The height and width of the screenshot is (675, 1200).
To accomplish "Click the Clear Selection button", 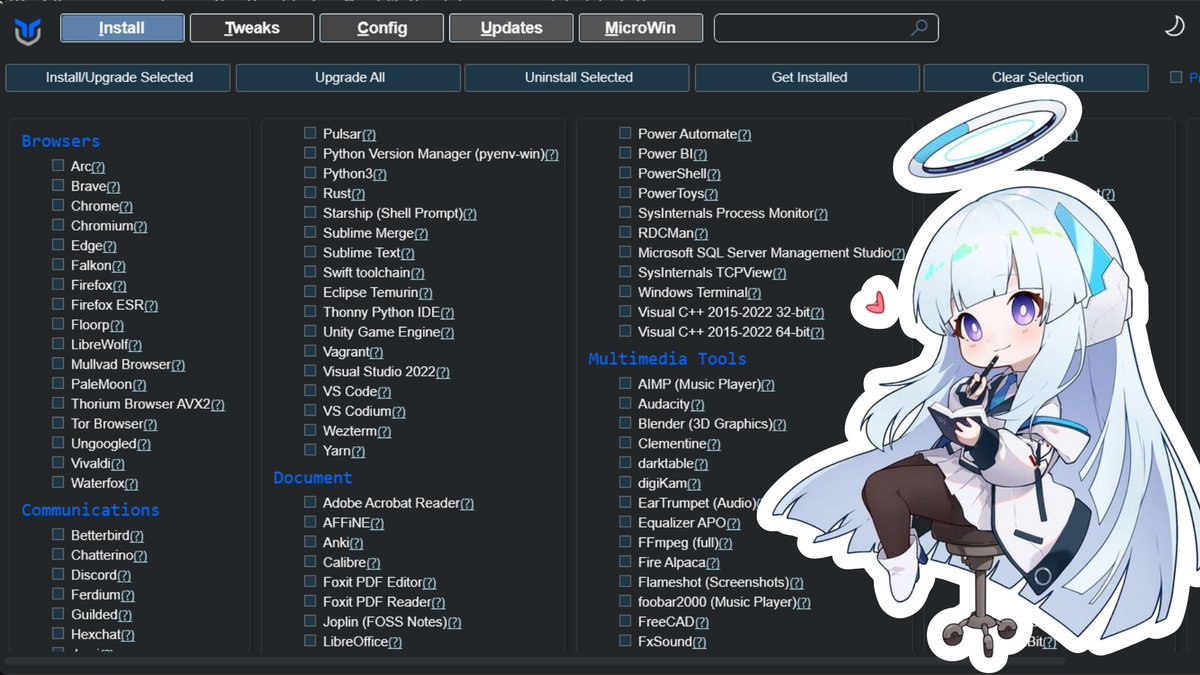I will coord(1037,77).
